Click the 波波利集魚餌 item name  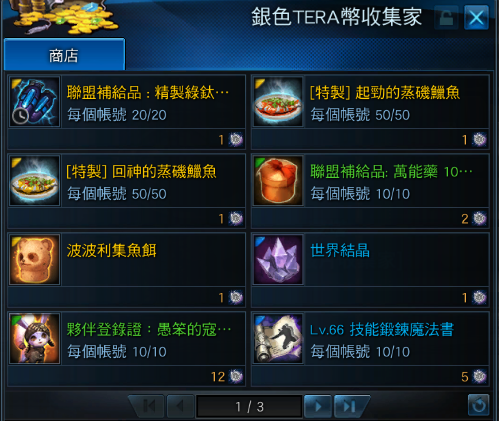tap(111, 251)
